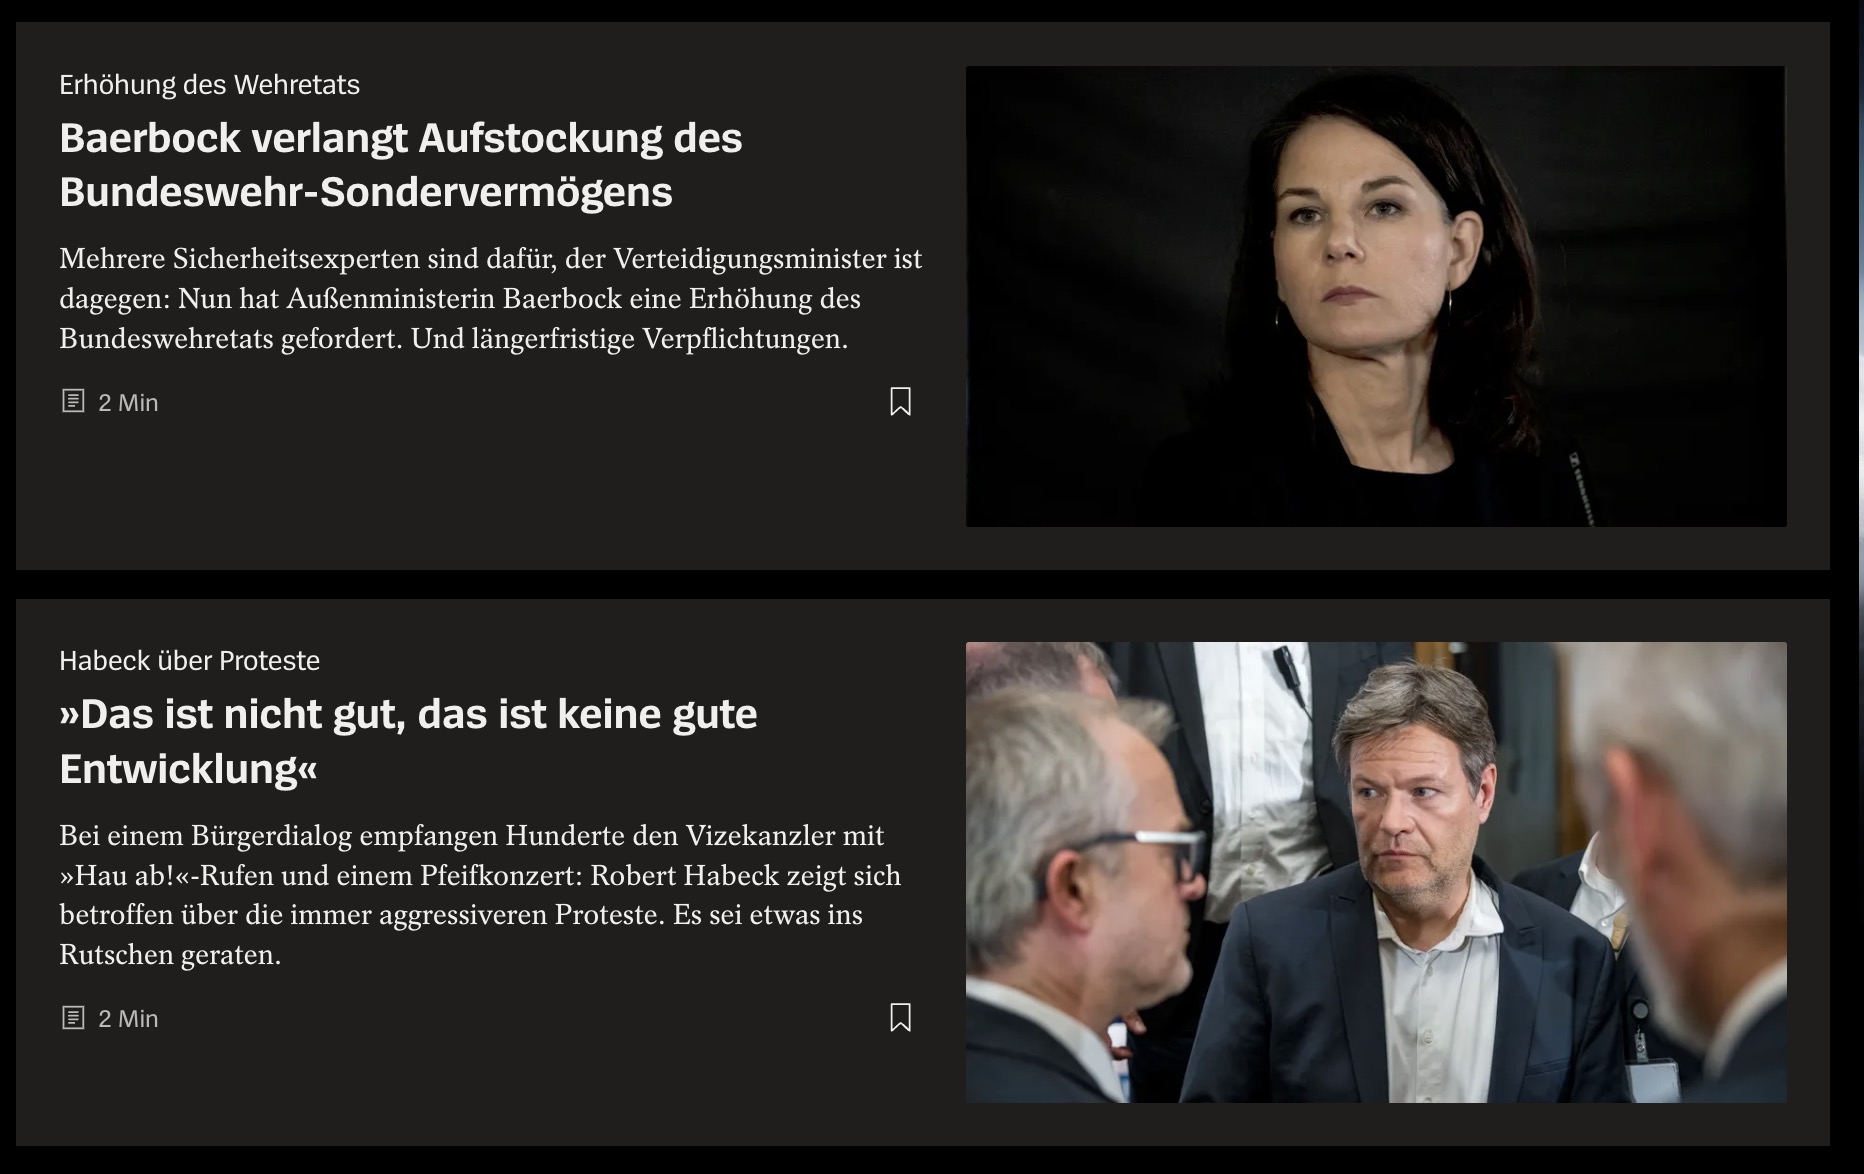Click '2 Min' reading time on Baerbock article
This screenshot has height=1174, width=1864.
pyautogui.click(x=128, y=402)
